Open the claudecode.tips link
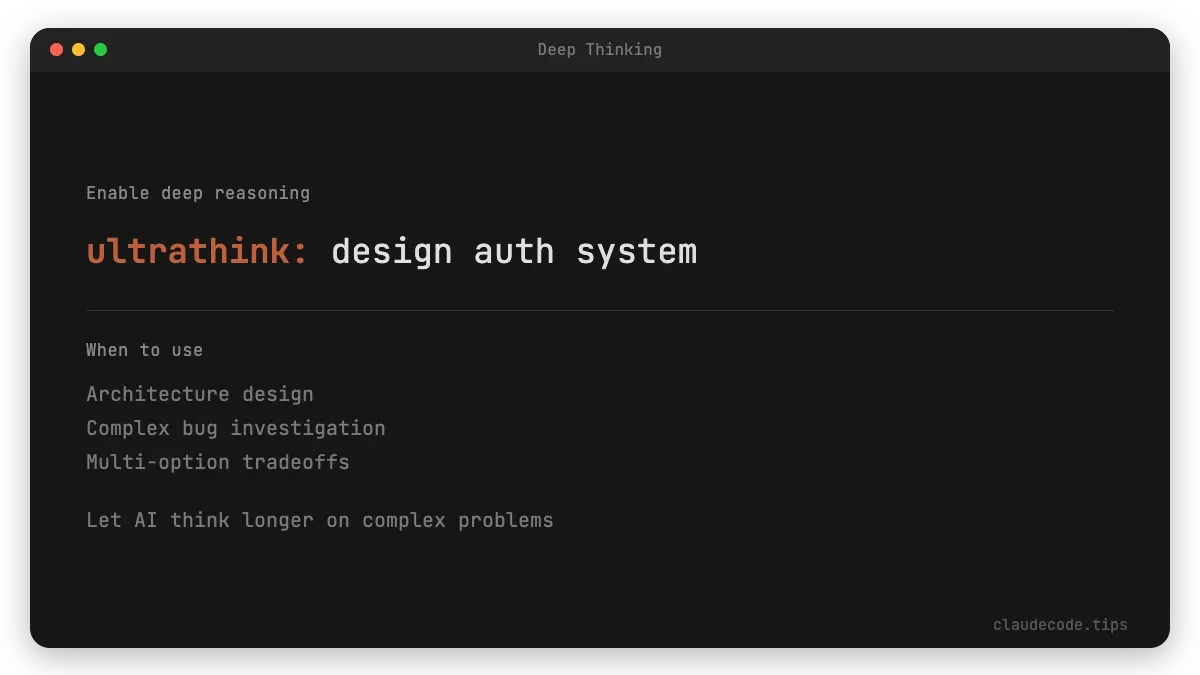The image size is (1200, 675). pyautogui.click(x=1060, y=625)
